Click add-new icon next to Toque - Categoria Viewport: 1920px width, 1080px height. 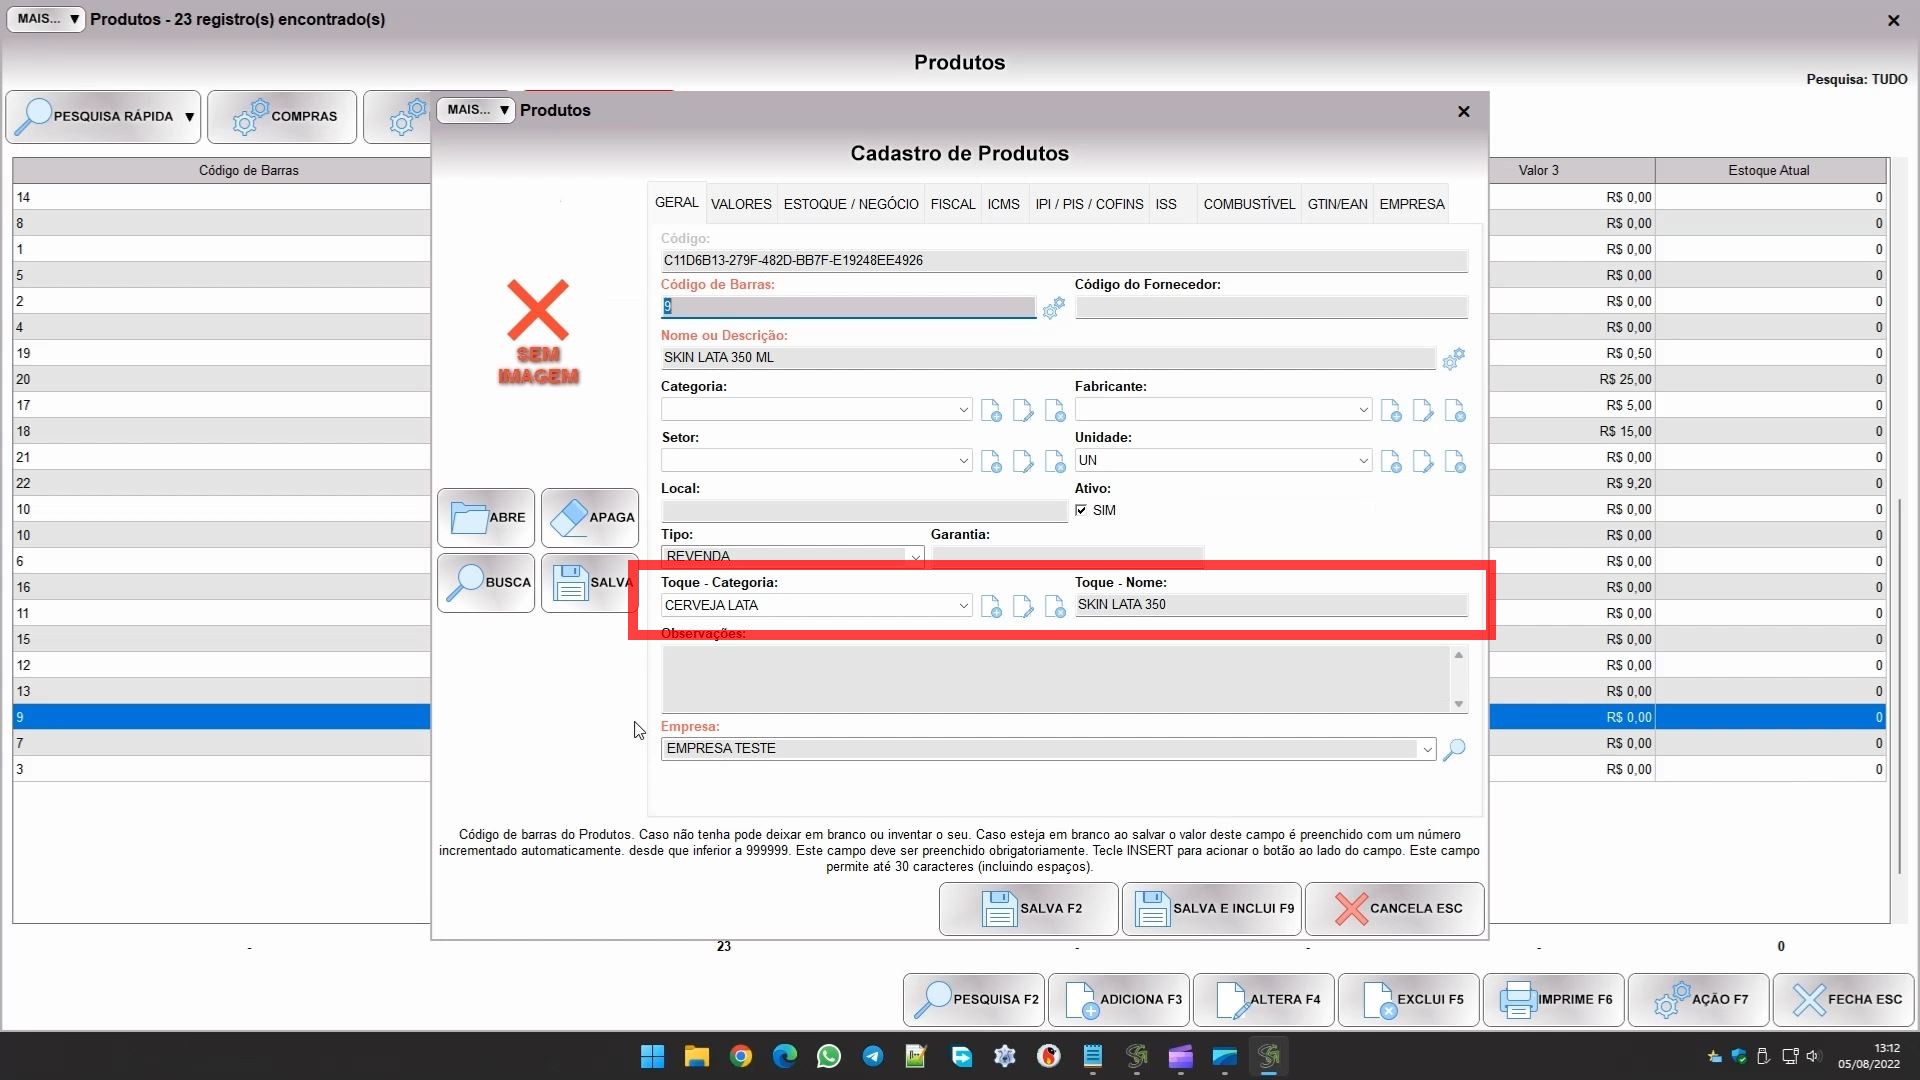click(x=991, y=606)
